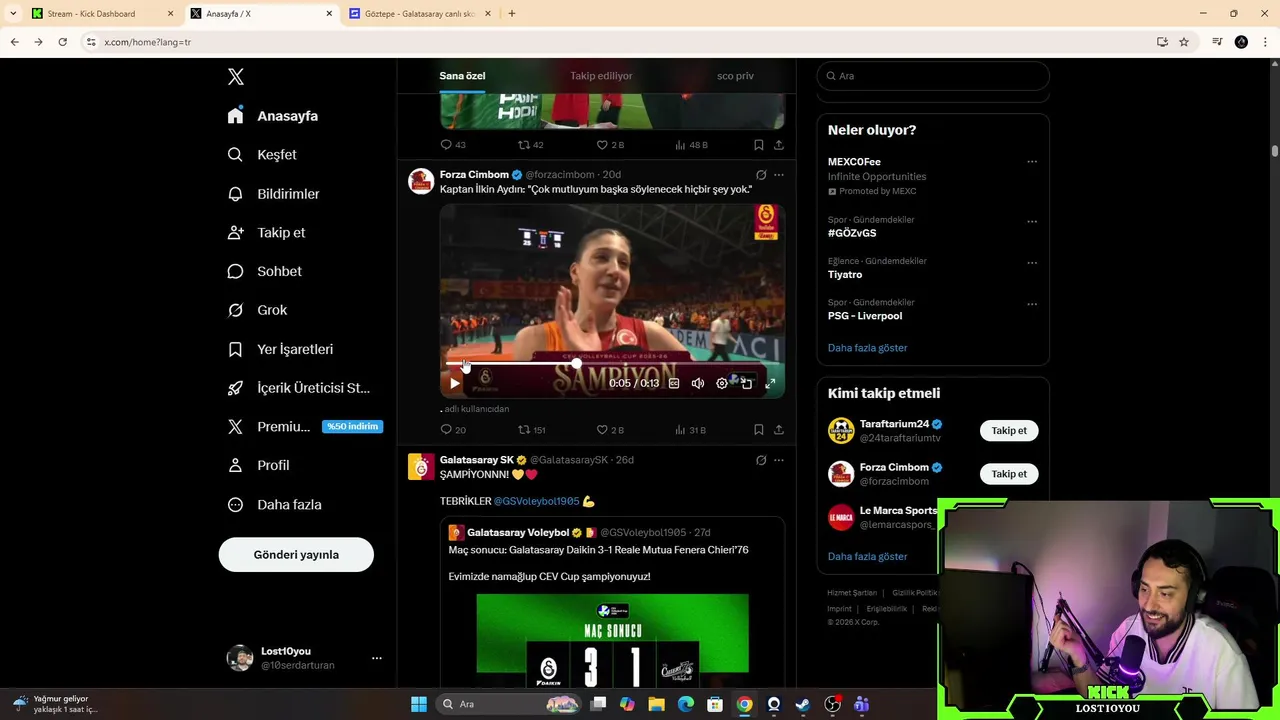This screenshot has height=720, width=1280.
Task: Open X logo home link
Action: (236, 77)
